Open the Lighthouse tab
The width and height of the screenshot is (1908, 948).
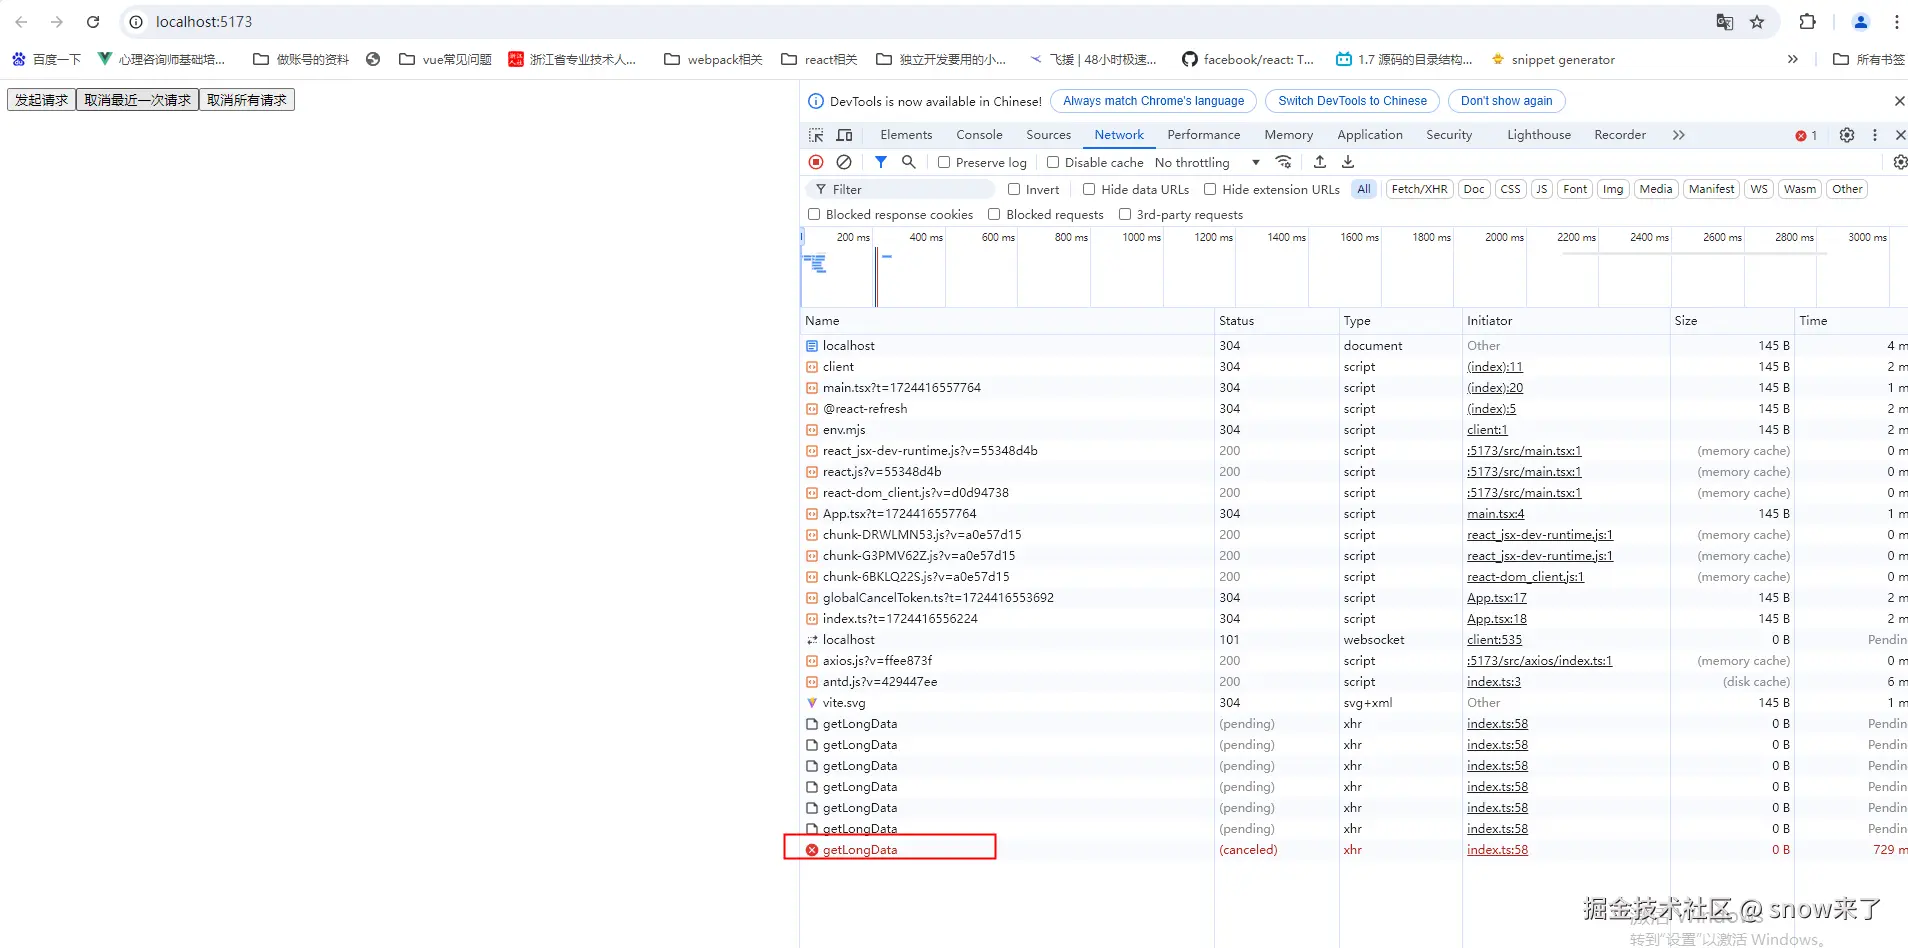pos(1539,135)
